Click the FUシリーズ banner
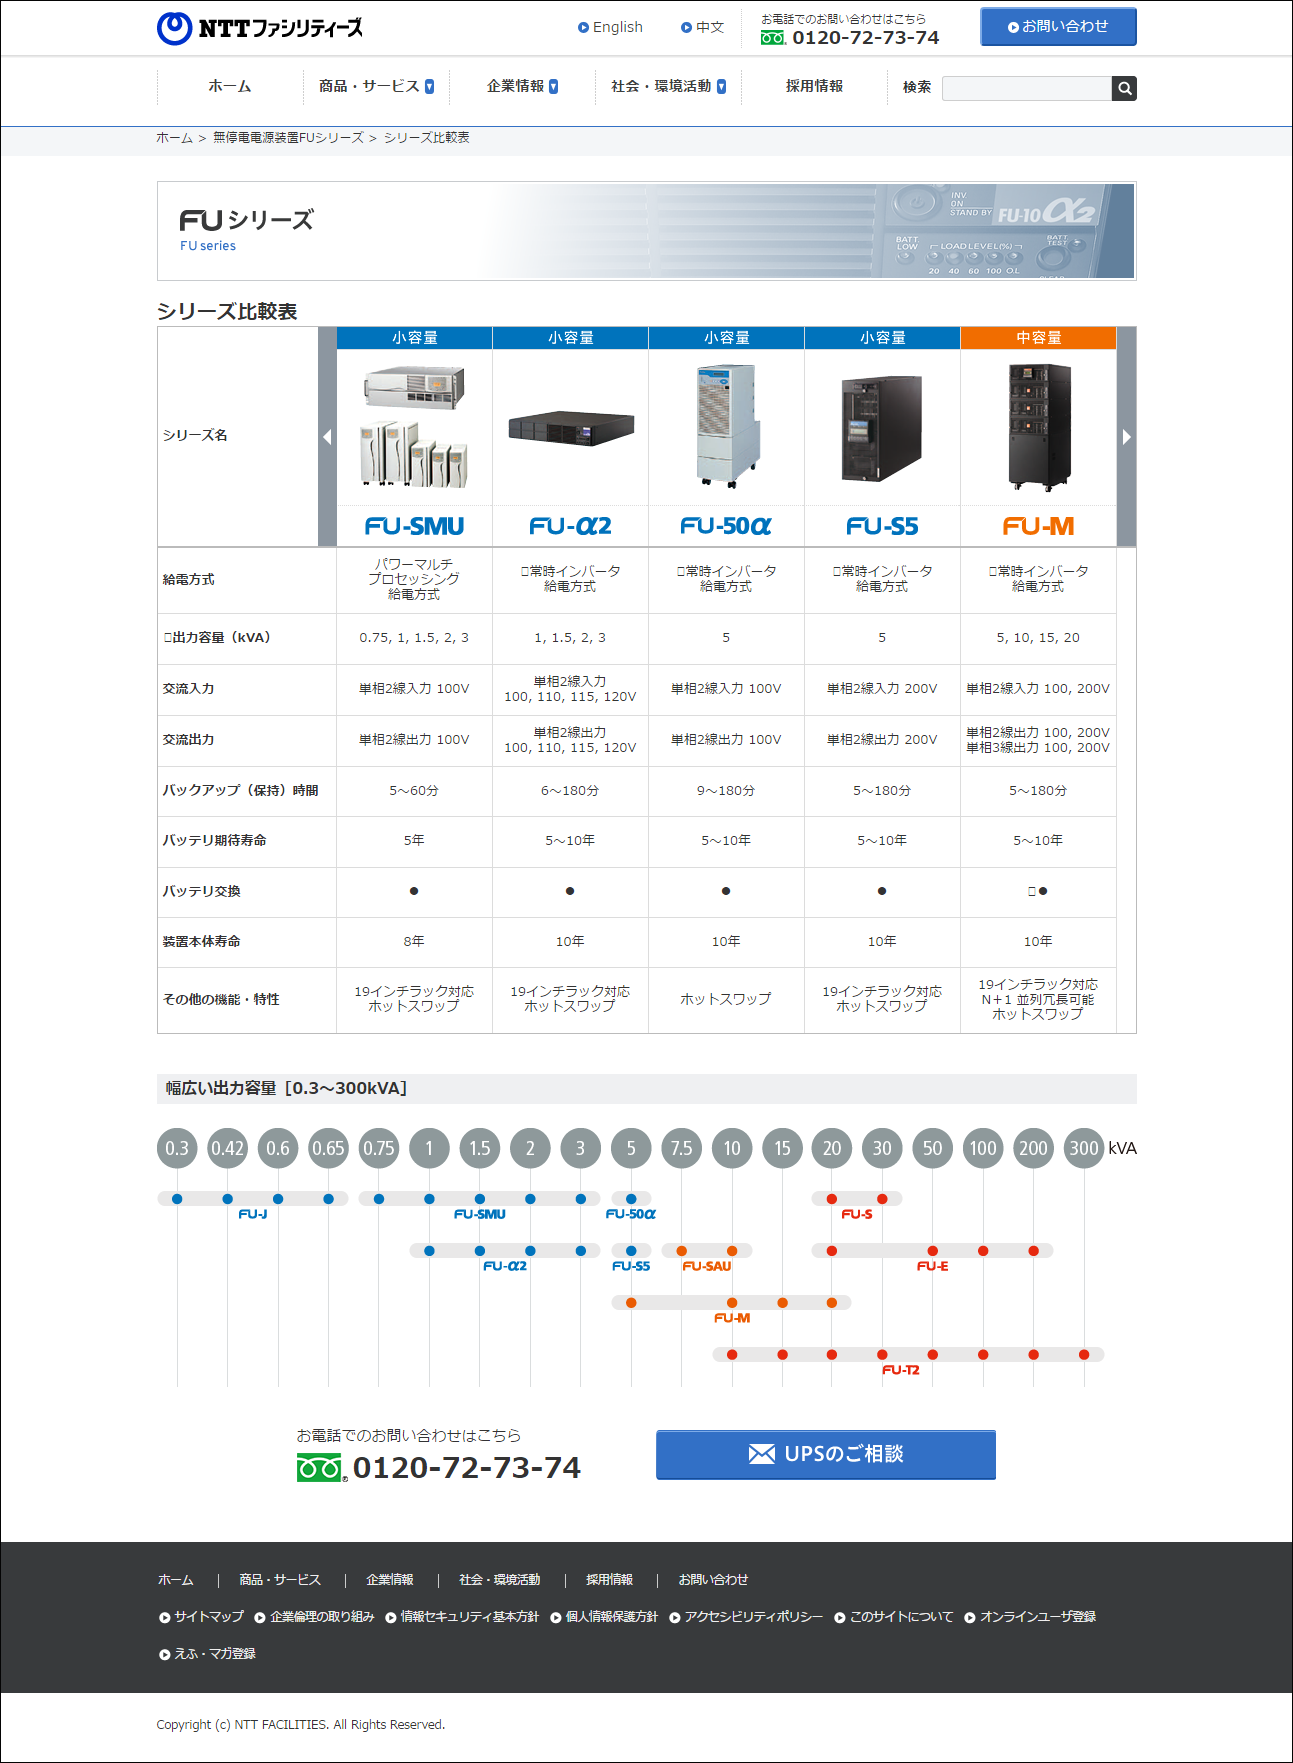This screenshot has height=1763, width=1293. [646, 231]
